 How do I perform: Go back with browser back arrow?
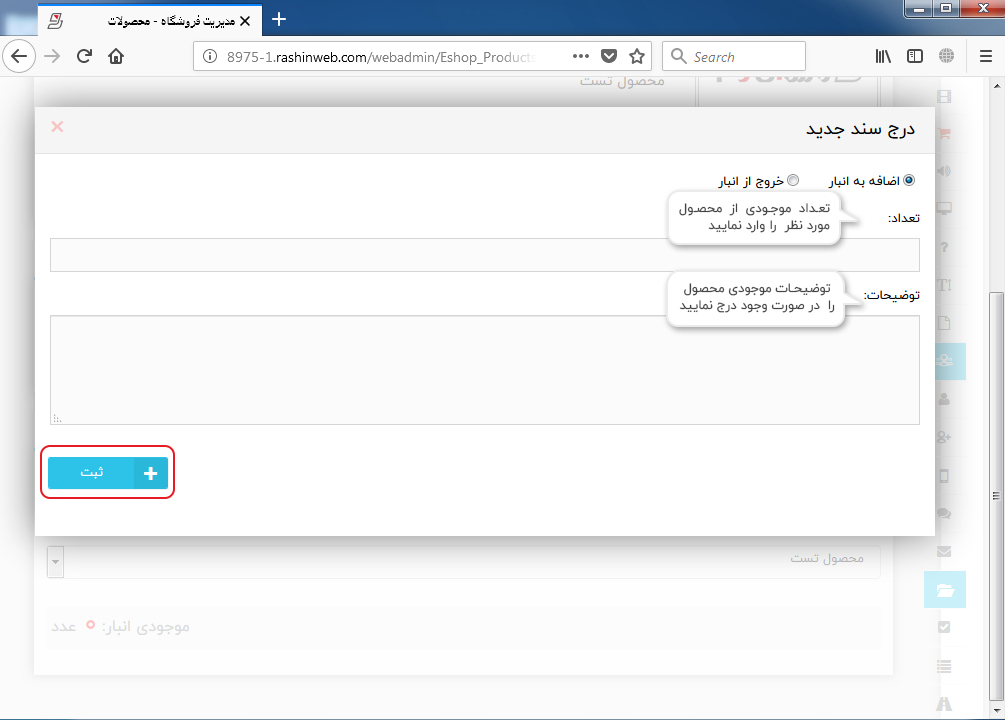click(x=19, y=56)
